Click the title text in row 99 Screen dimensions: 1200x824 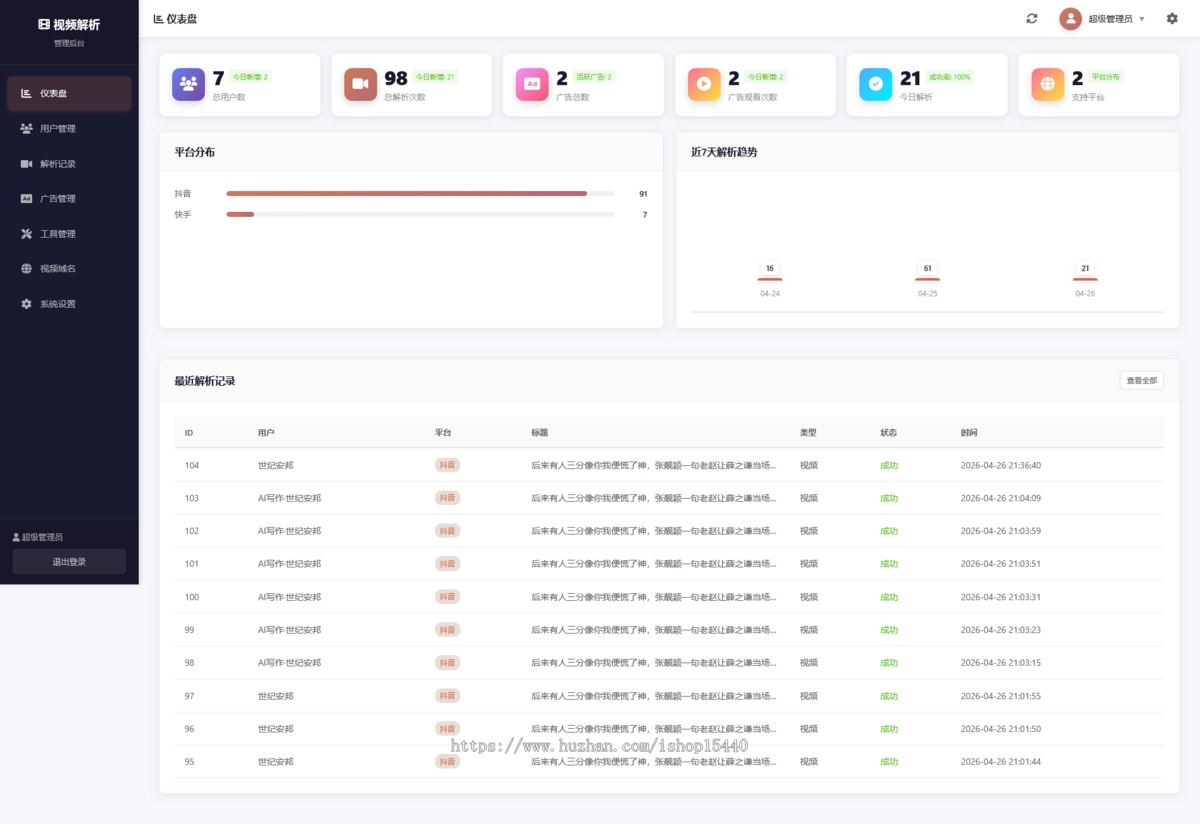point(654,630)
